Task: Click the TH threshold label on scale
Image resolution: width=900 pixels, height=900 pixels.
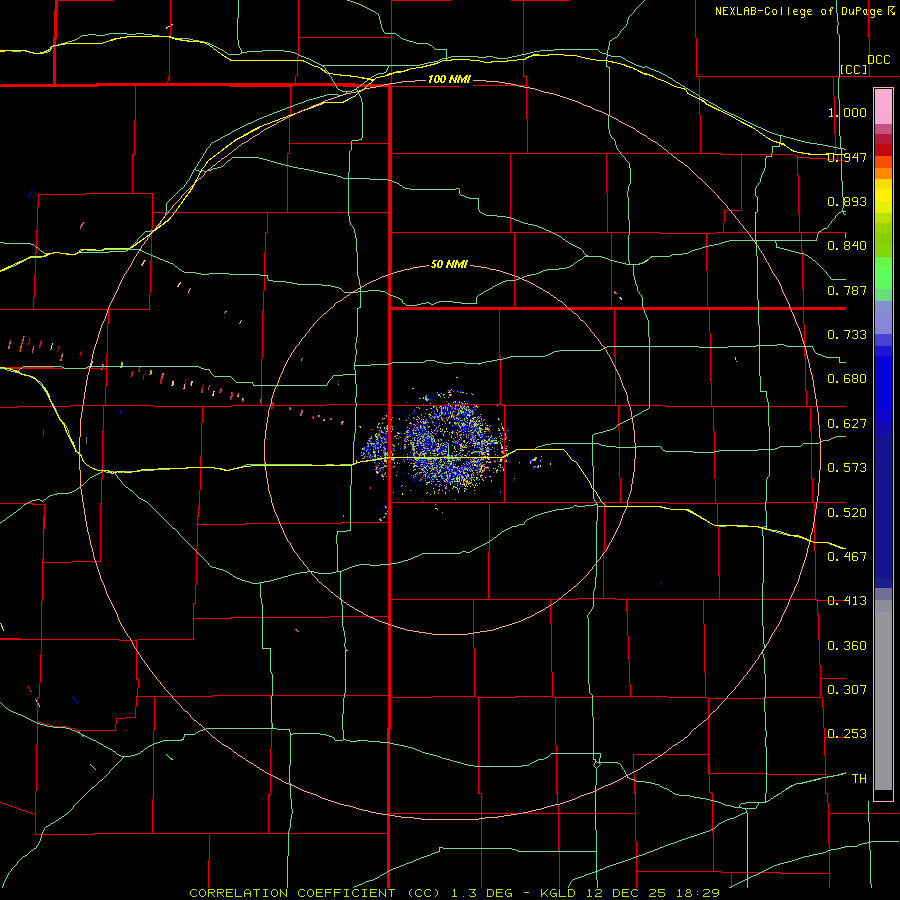Action: [x=859, y=779]
